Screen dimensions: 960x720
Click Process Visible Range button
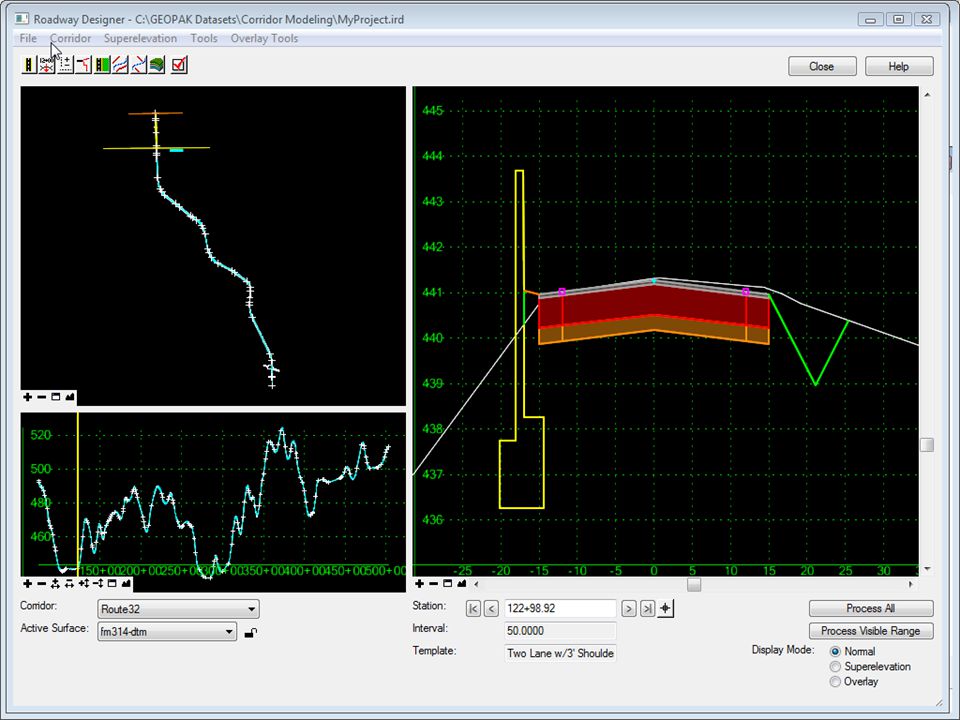[871, 631]
